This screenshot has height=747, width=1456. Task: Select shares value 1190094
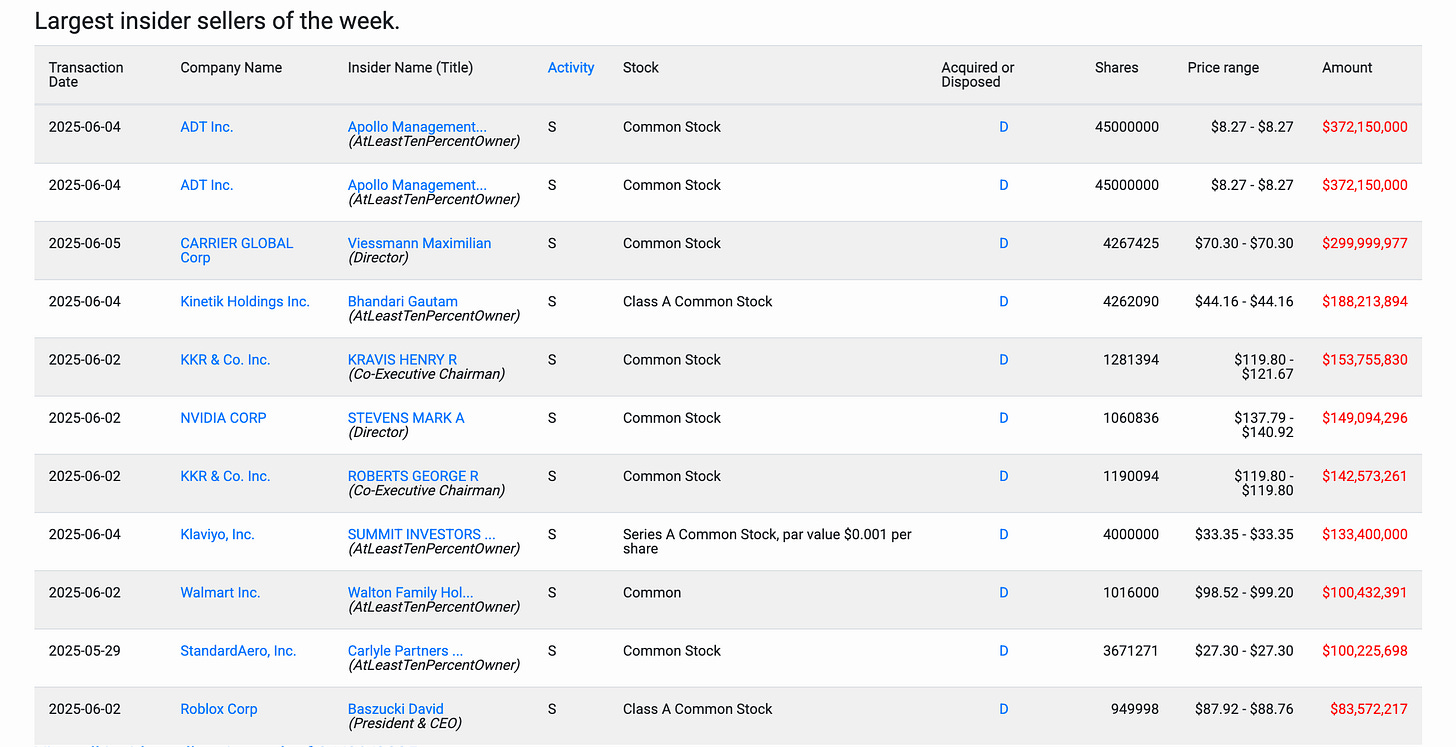[1131, 476]
